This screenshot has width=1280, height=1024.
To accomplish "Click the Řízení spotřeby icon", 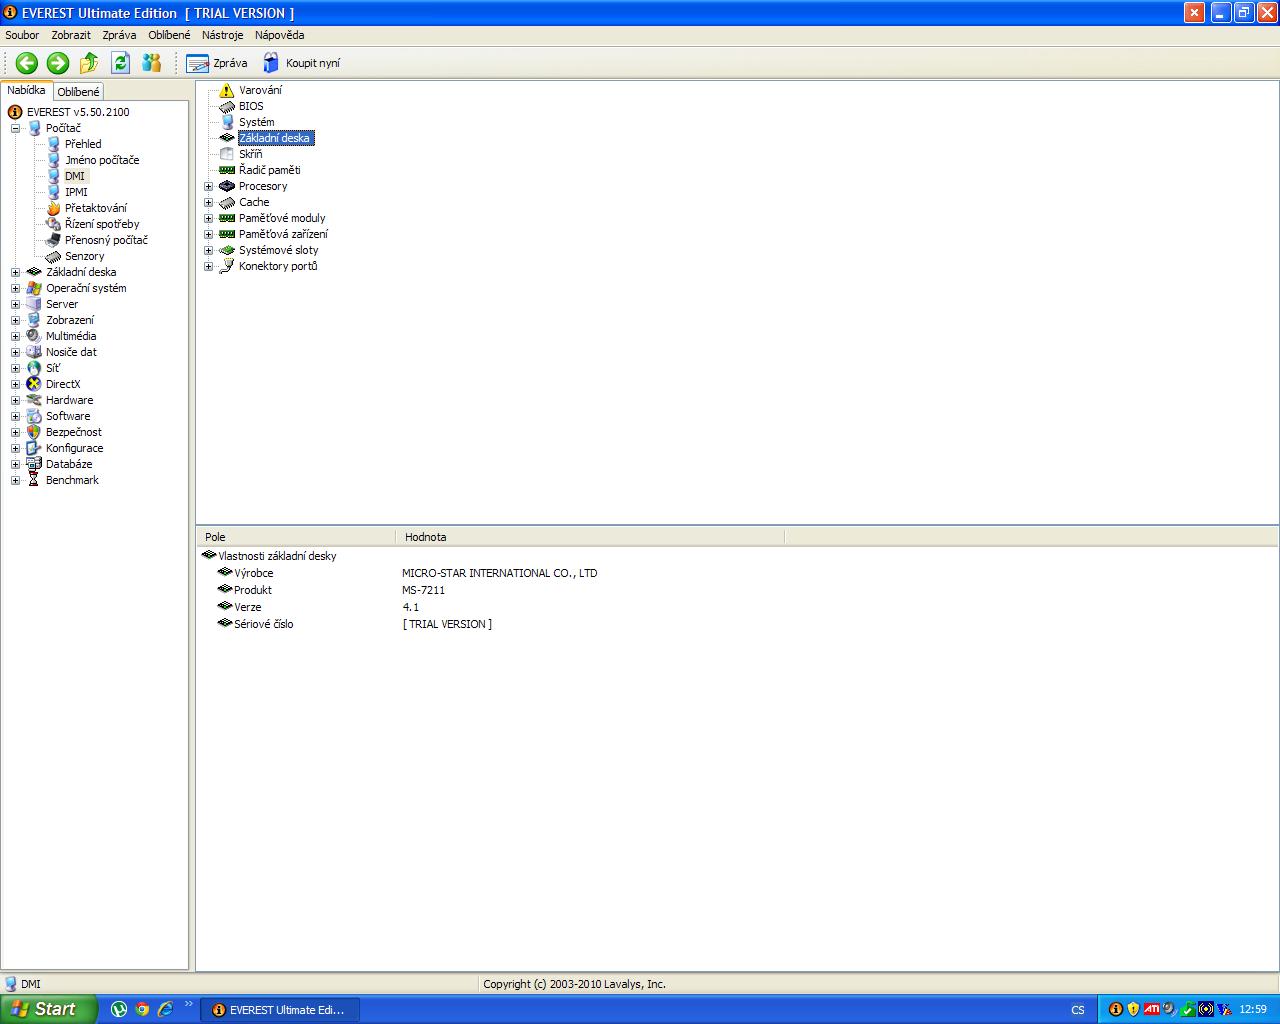I will click(x=54, y=224).
